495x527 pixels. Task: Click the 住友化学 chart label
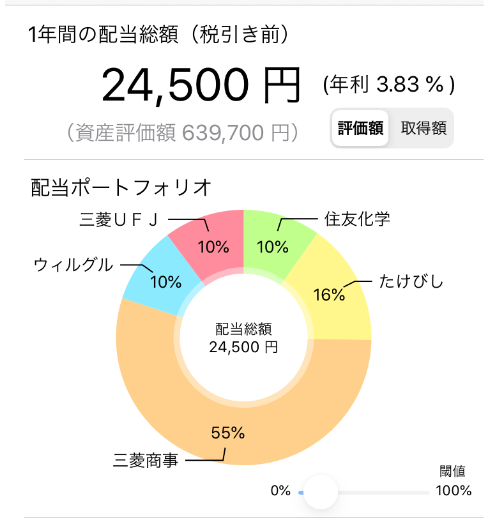click(x=357, y=219)
